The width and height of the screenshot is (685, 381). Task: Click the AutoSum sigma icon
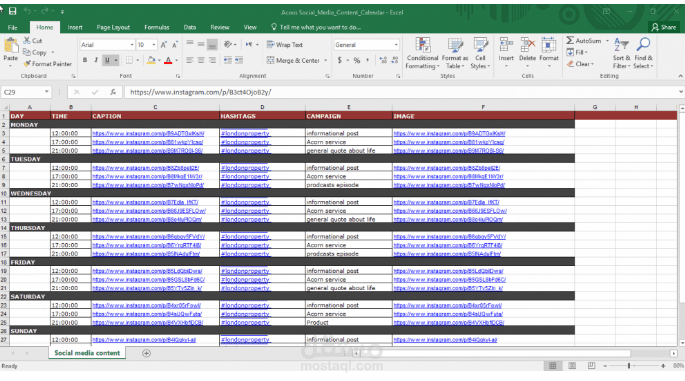(570, 40)
